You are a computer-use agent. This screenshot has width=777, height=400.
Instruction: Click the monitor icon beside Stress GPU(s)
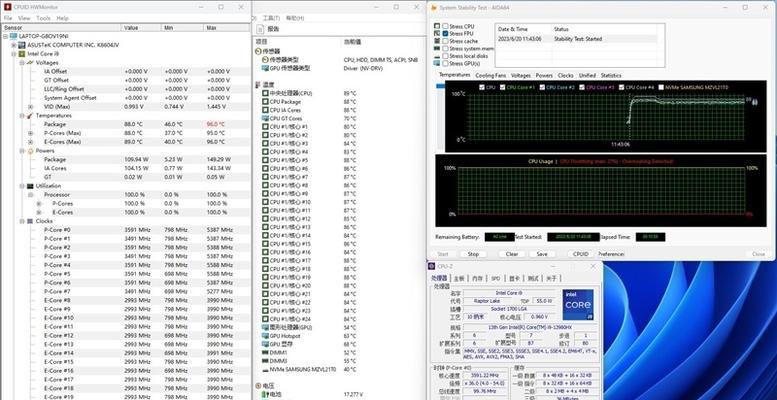coord(437,63)
